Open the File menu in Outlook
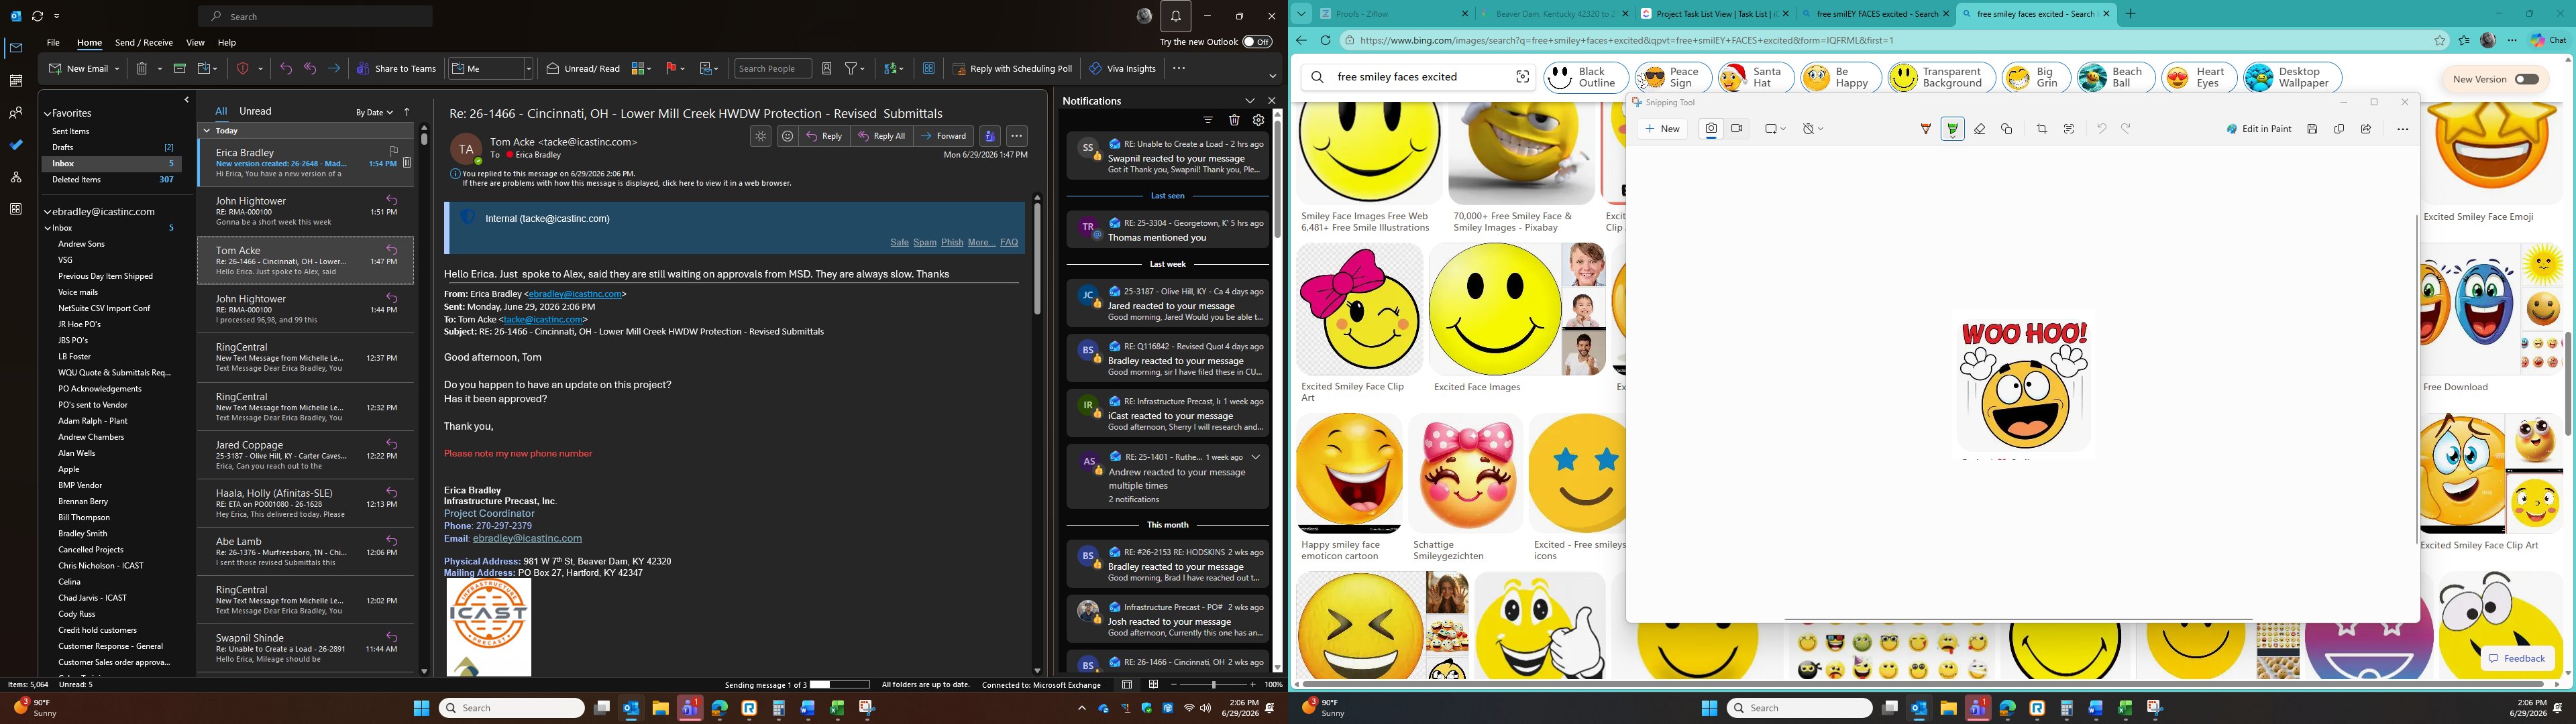This screenshot has height=724, width=2576. (53, 43)
